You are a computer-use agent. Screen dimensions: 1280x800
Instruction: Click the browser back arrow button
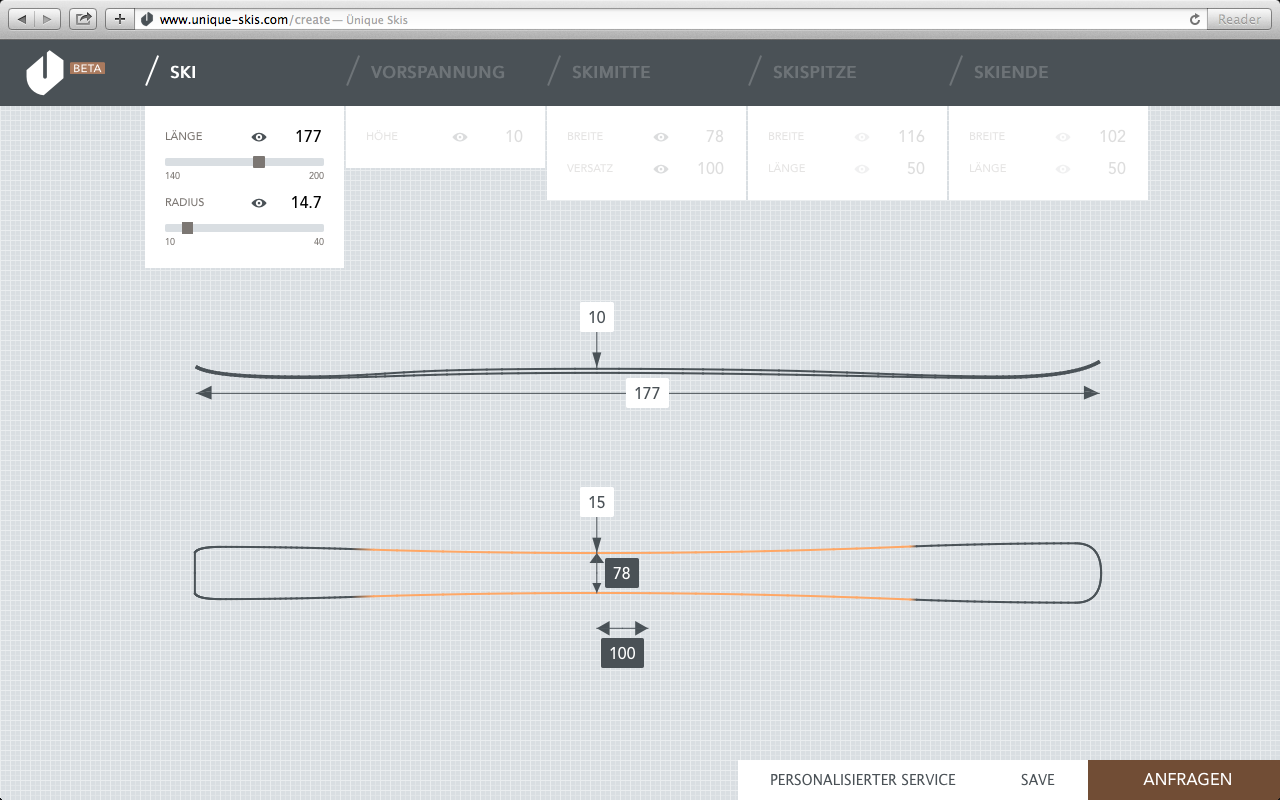[23, 19]
